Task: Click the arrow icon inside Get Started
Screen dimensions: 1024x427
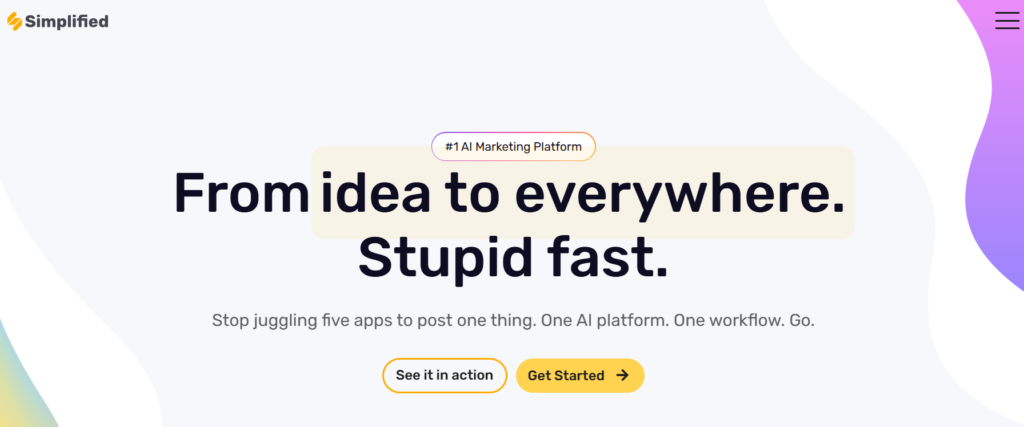Action: tap(623, 375)
